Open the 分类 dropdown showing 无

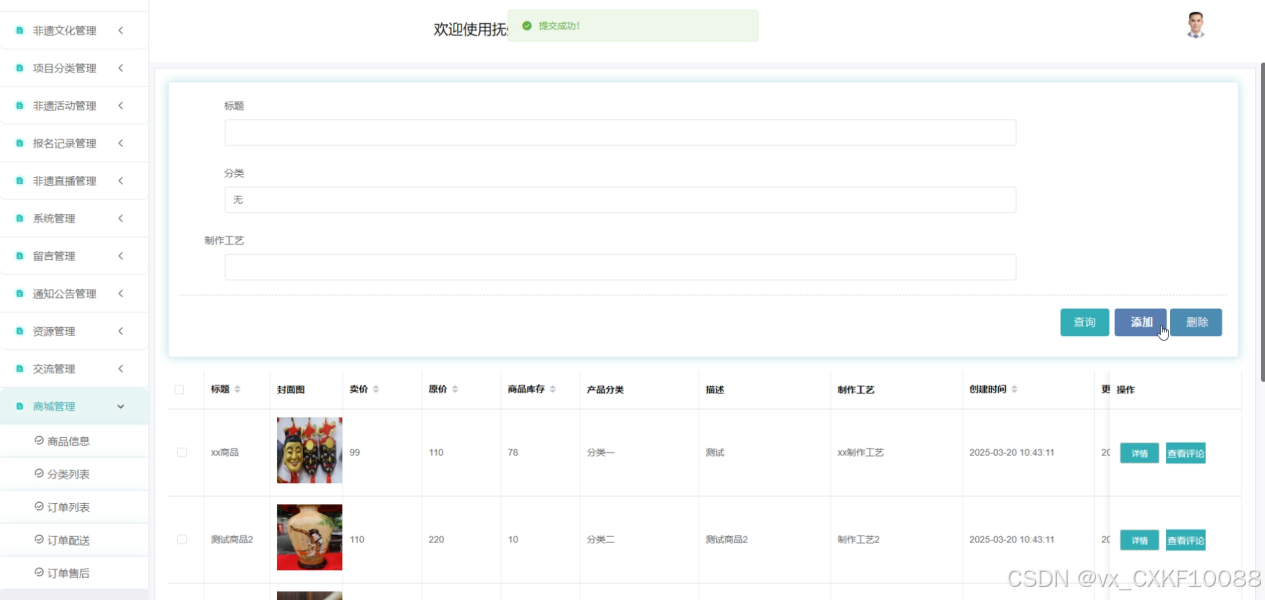[x=620, y=200]
